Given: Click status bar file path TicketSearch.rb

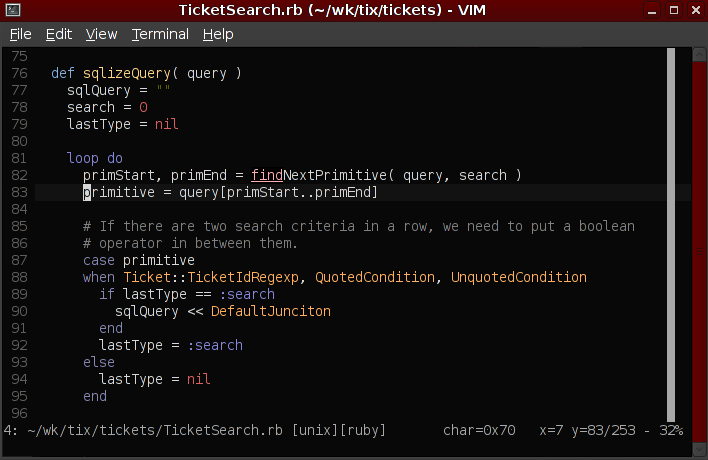Looking at the screenshot, I should coord(155,430).
